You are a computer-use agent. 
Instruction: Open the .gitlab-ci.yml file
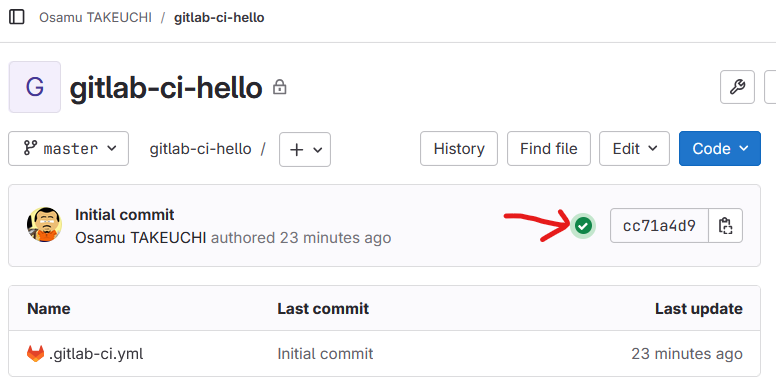click(x=96, y=354)
